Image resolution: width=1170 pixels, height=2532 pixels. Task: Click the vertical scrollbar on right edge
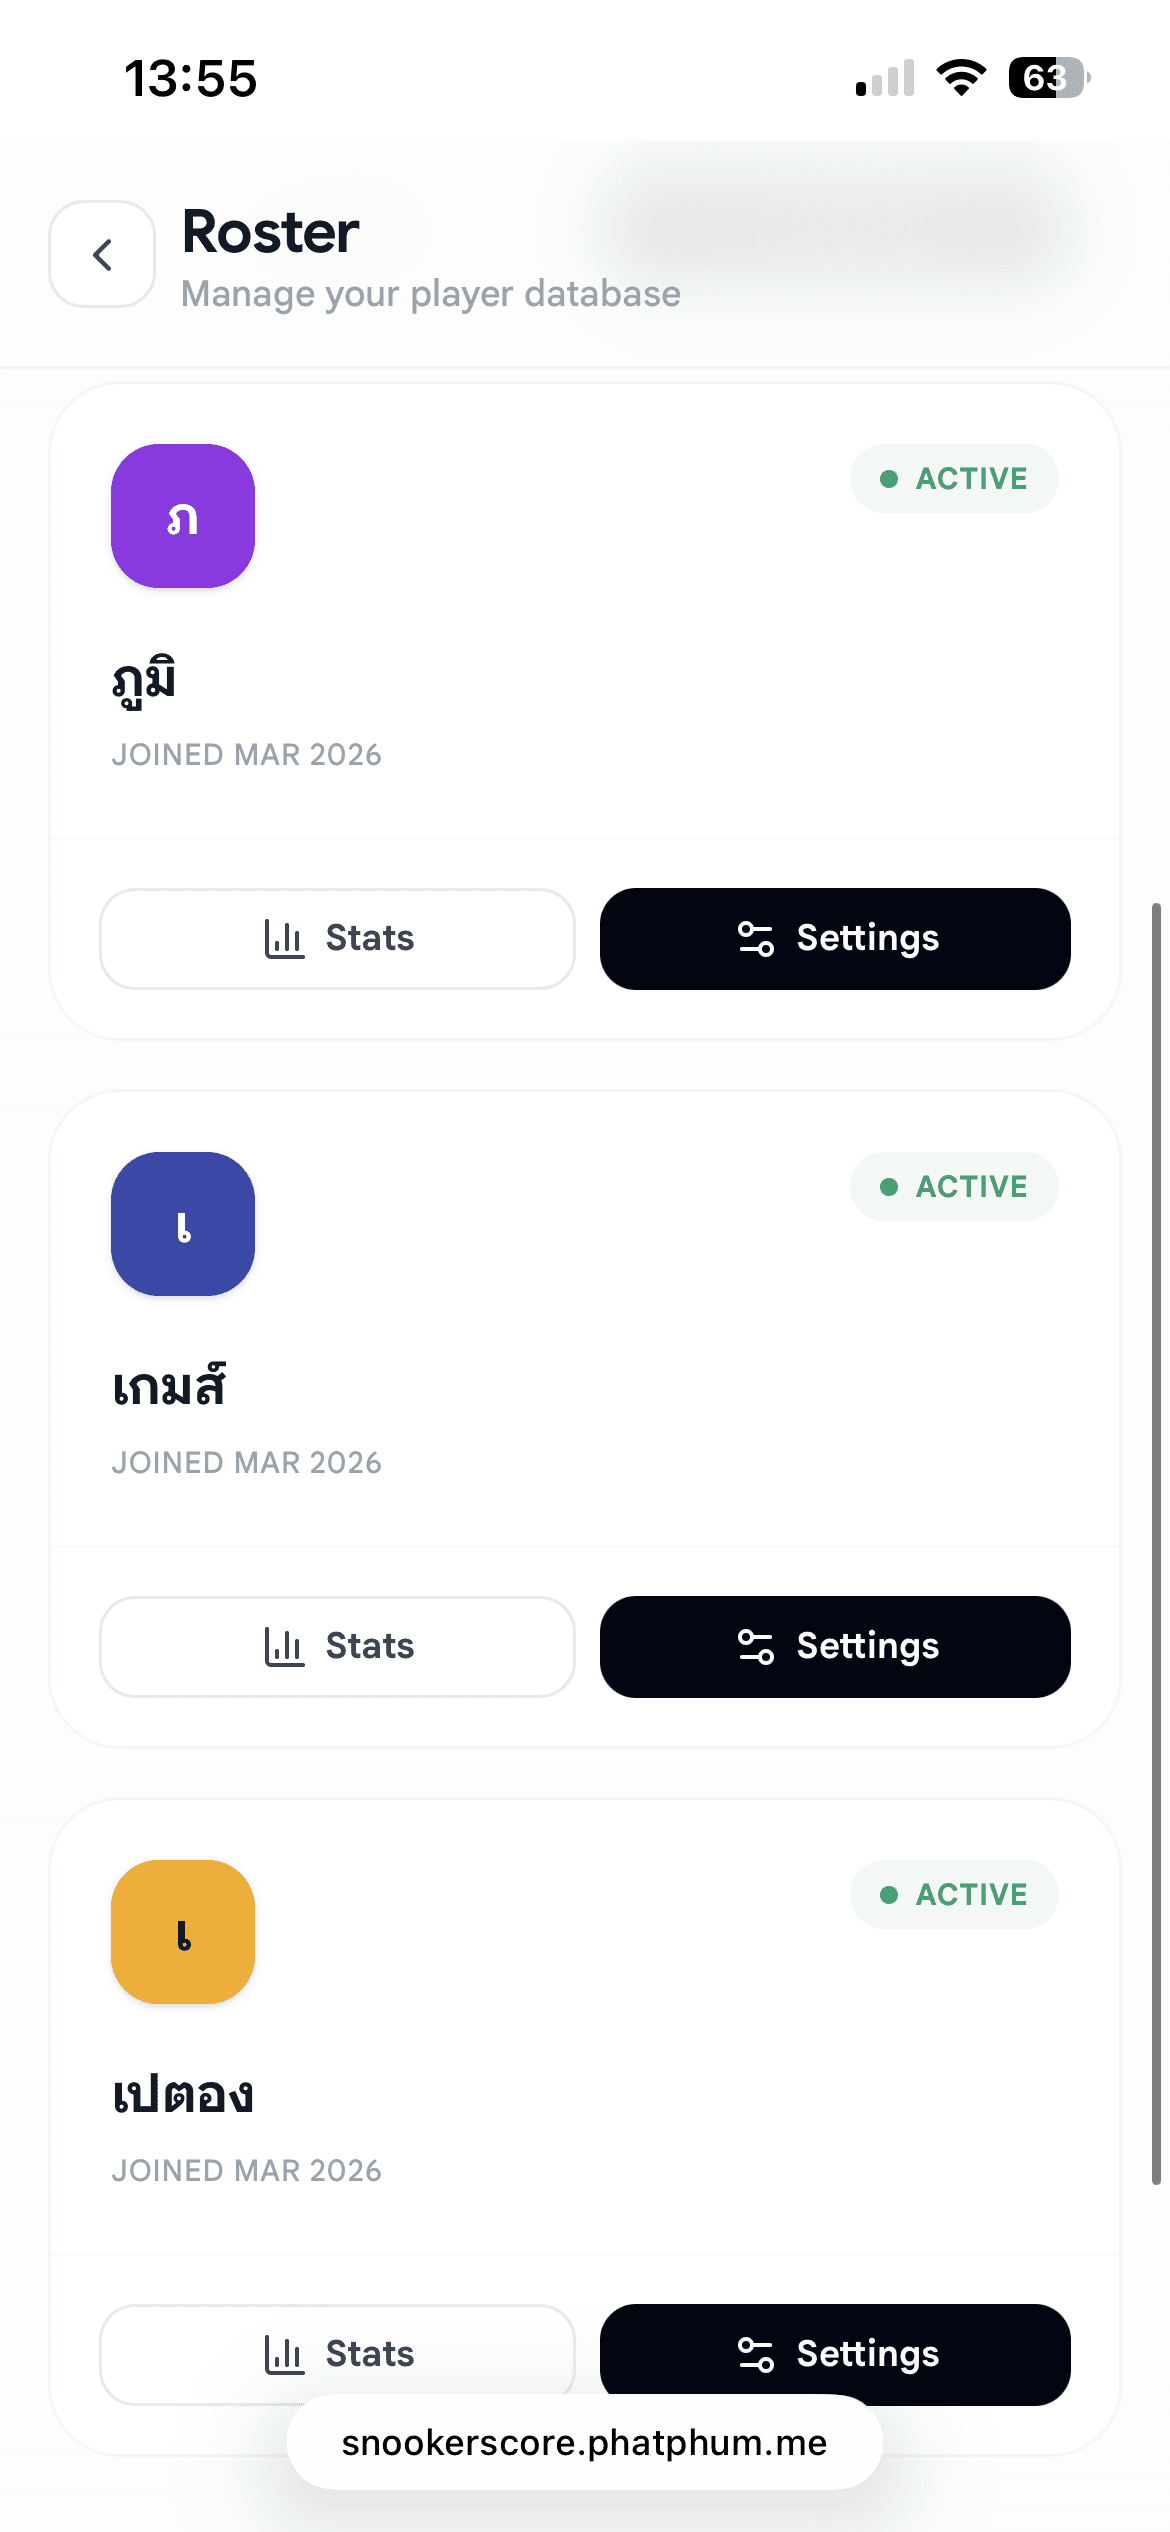point(1156,1540)
